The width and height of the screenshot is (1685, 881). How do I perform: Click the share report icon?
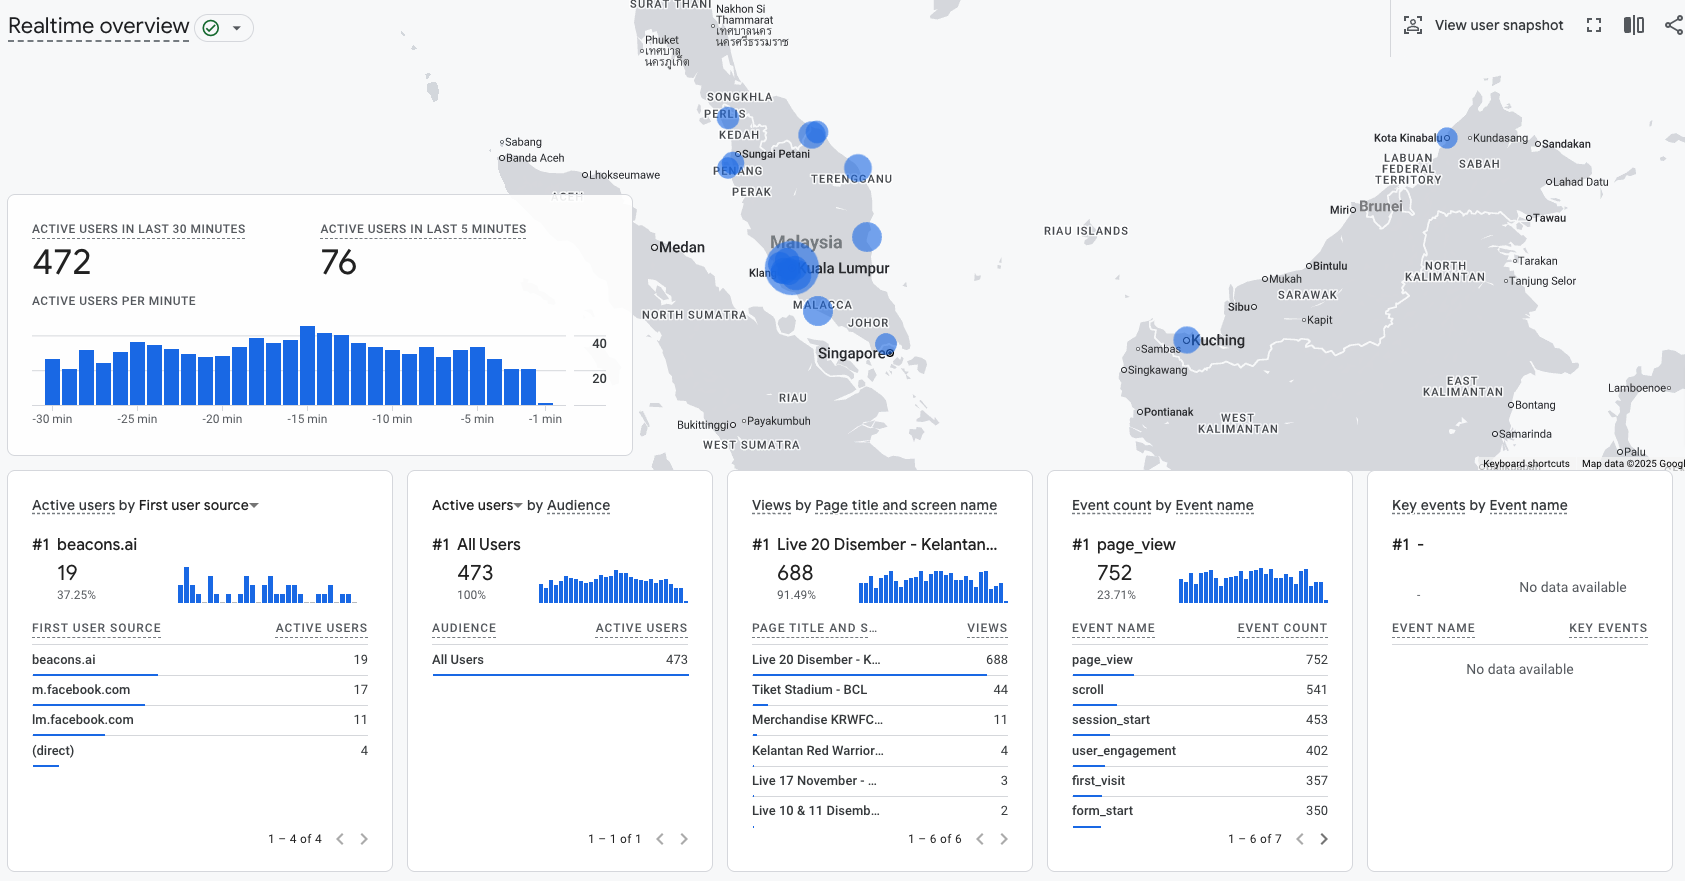click(x=1673, y=26)
